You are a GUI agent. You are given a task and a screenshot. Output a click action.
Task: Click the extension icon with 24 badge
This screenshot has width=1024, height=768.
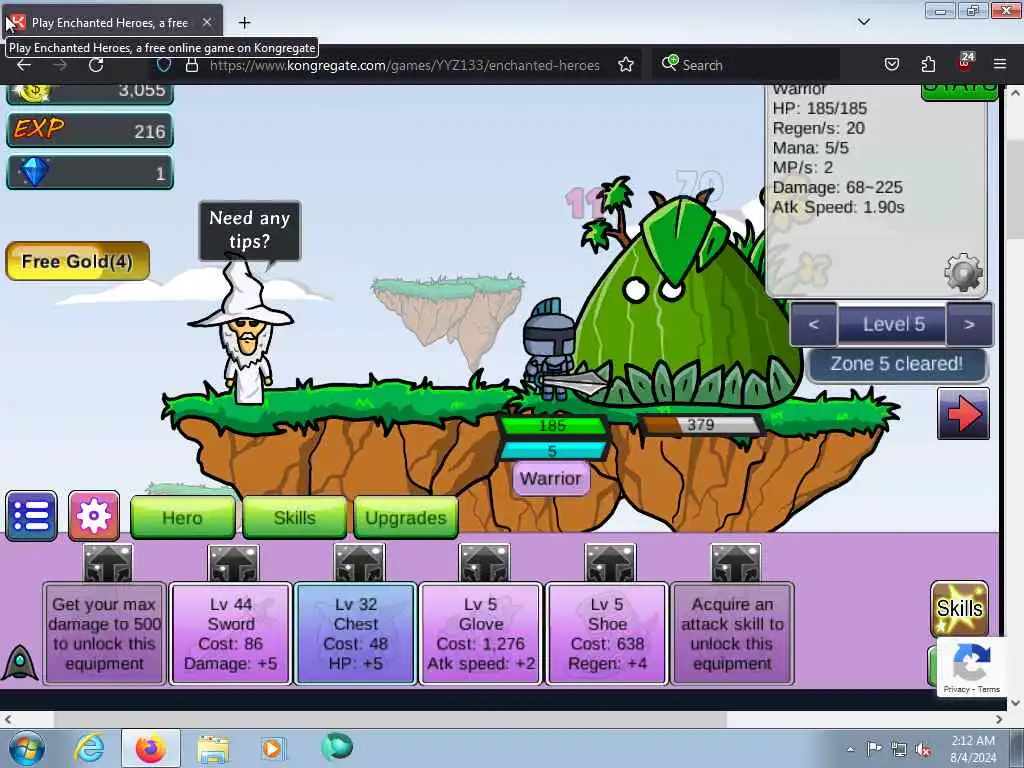click(x=965, y=63)
